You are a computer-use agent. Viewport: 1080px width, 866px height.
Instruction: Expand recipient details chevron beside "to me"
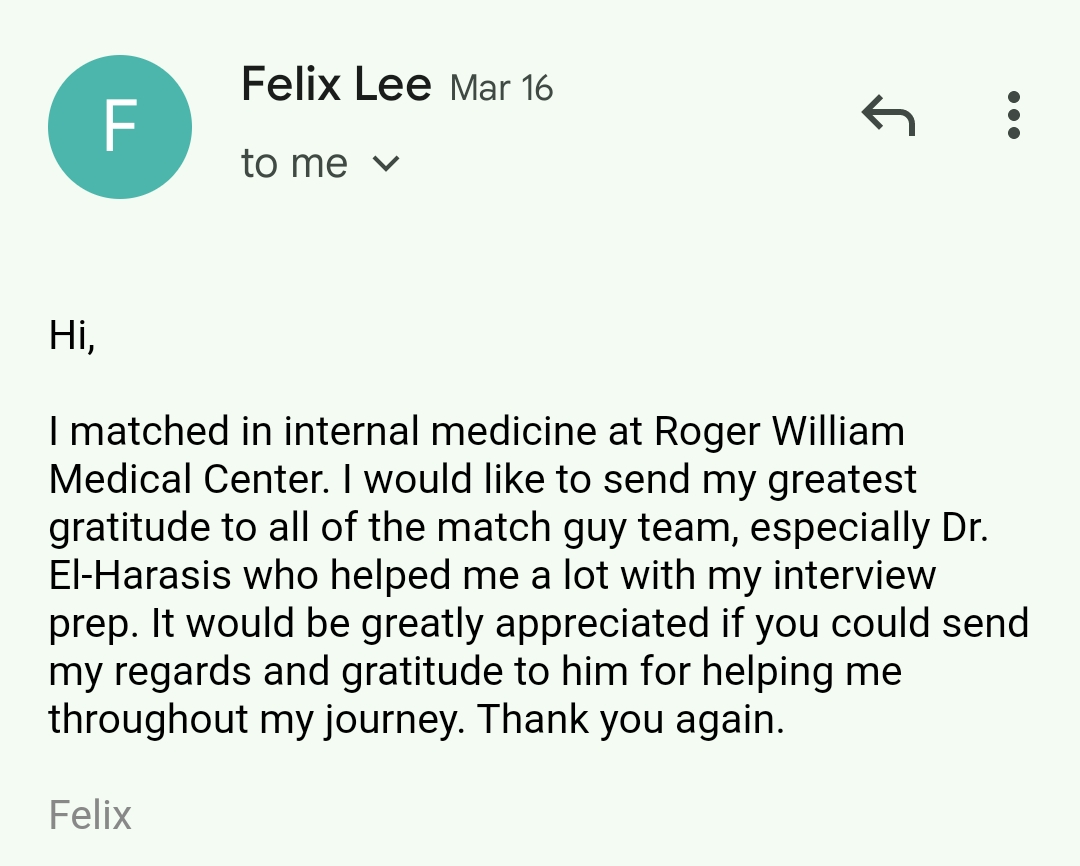tap(385, 164)
